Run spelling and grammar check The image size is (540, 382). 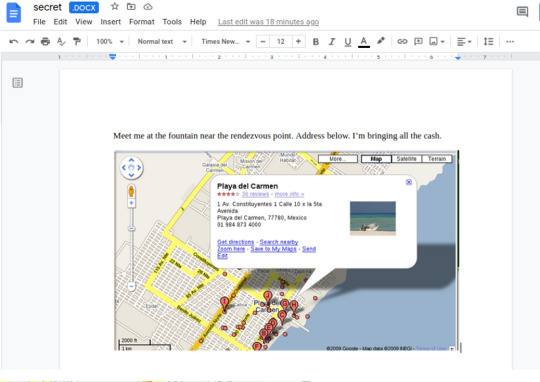(61, 42)
